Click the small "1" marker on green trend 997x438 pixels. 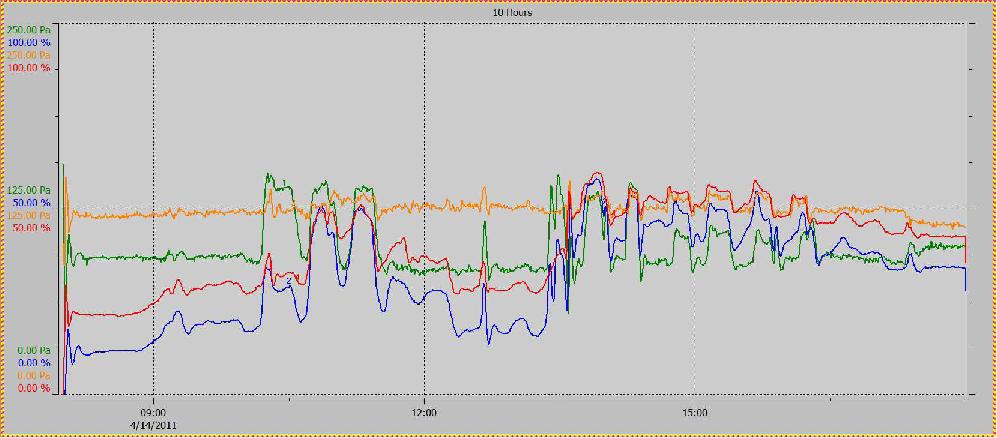(285, 181)
